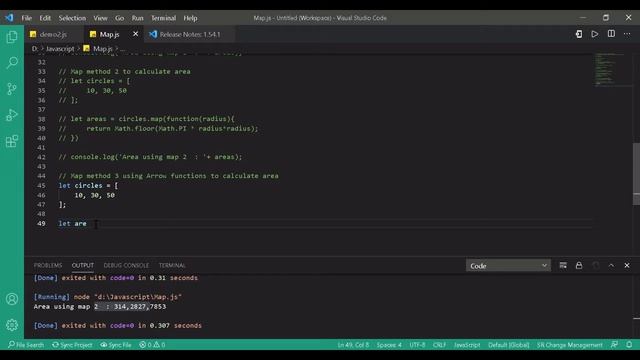Change language mode JavaScript in status bar
Screen dimensions: 640x360
click(467, 345)
